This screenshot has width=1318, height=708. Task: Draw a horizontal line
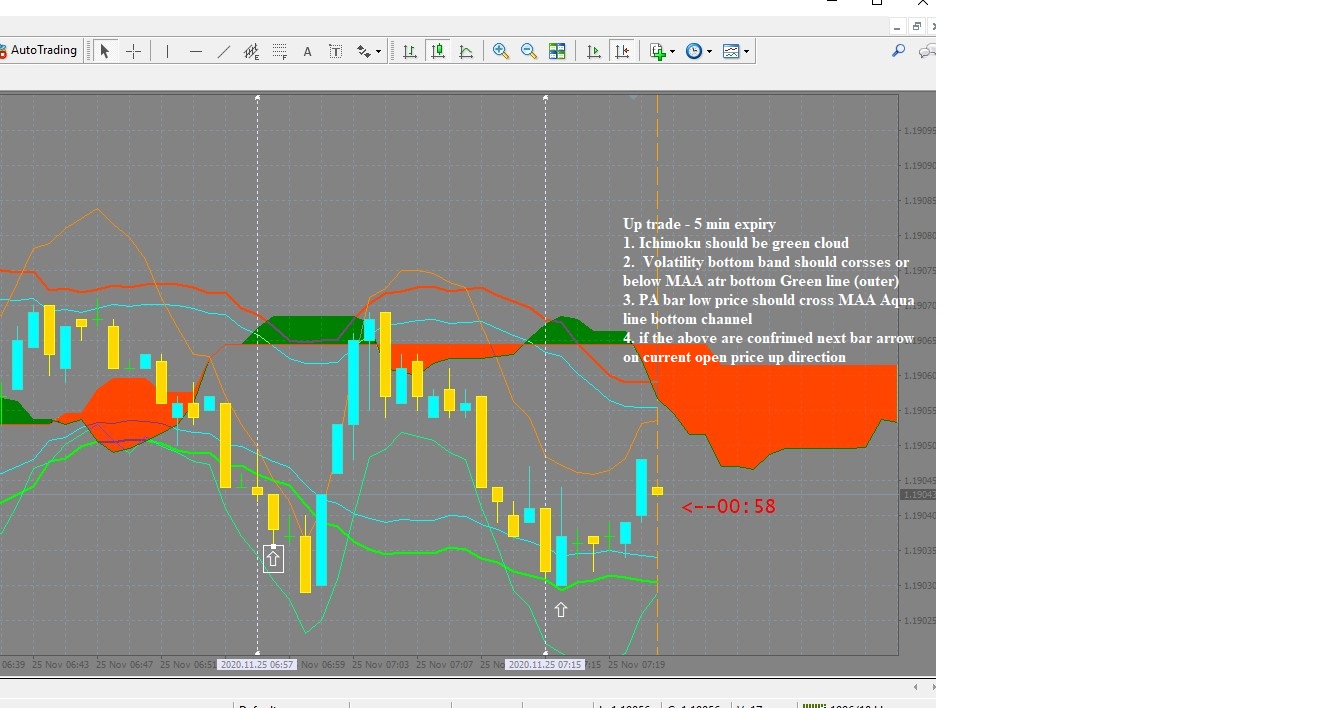195,51
